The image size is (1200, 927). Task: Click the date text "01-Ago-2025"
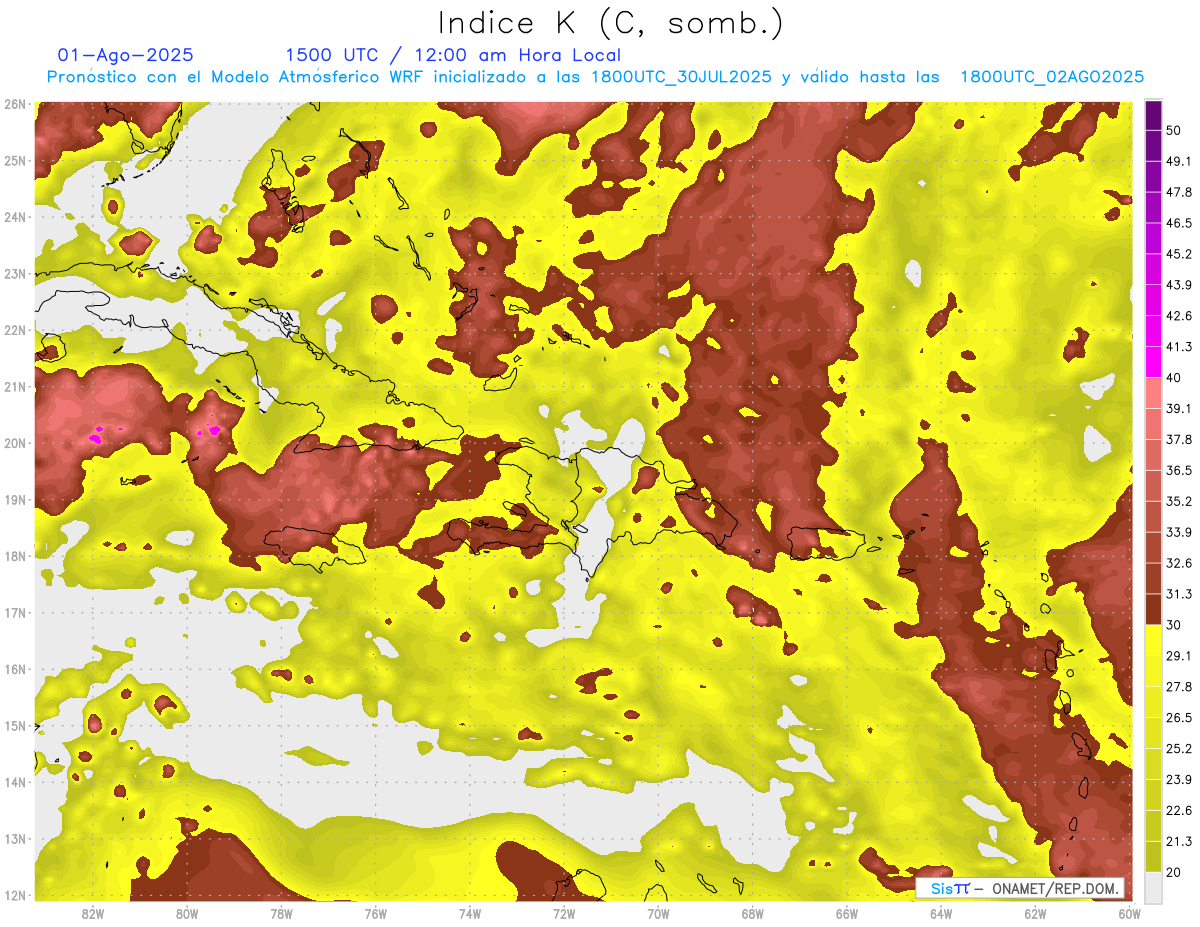coord(126,55)
